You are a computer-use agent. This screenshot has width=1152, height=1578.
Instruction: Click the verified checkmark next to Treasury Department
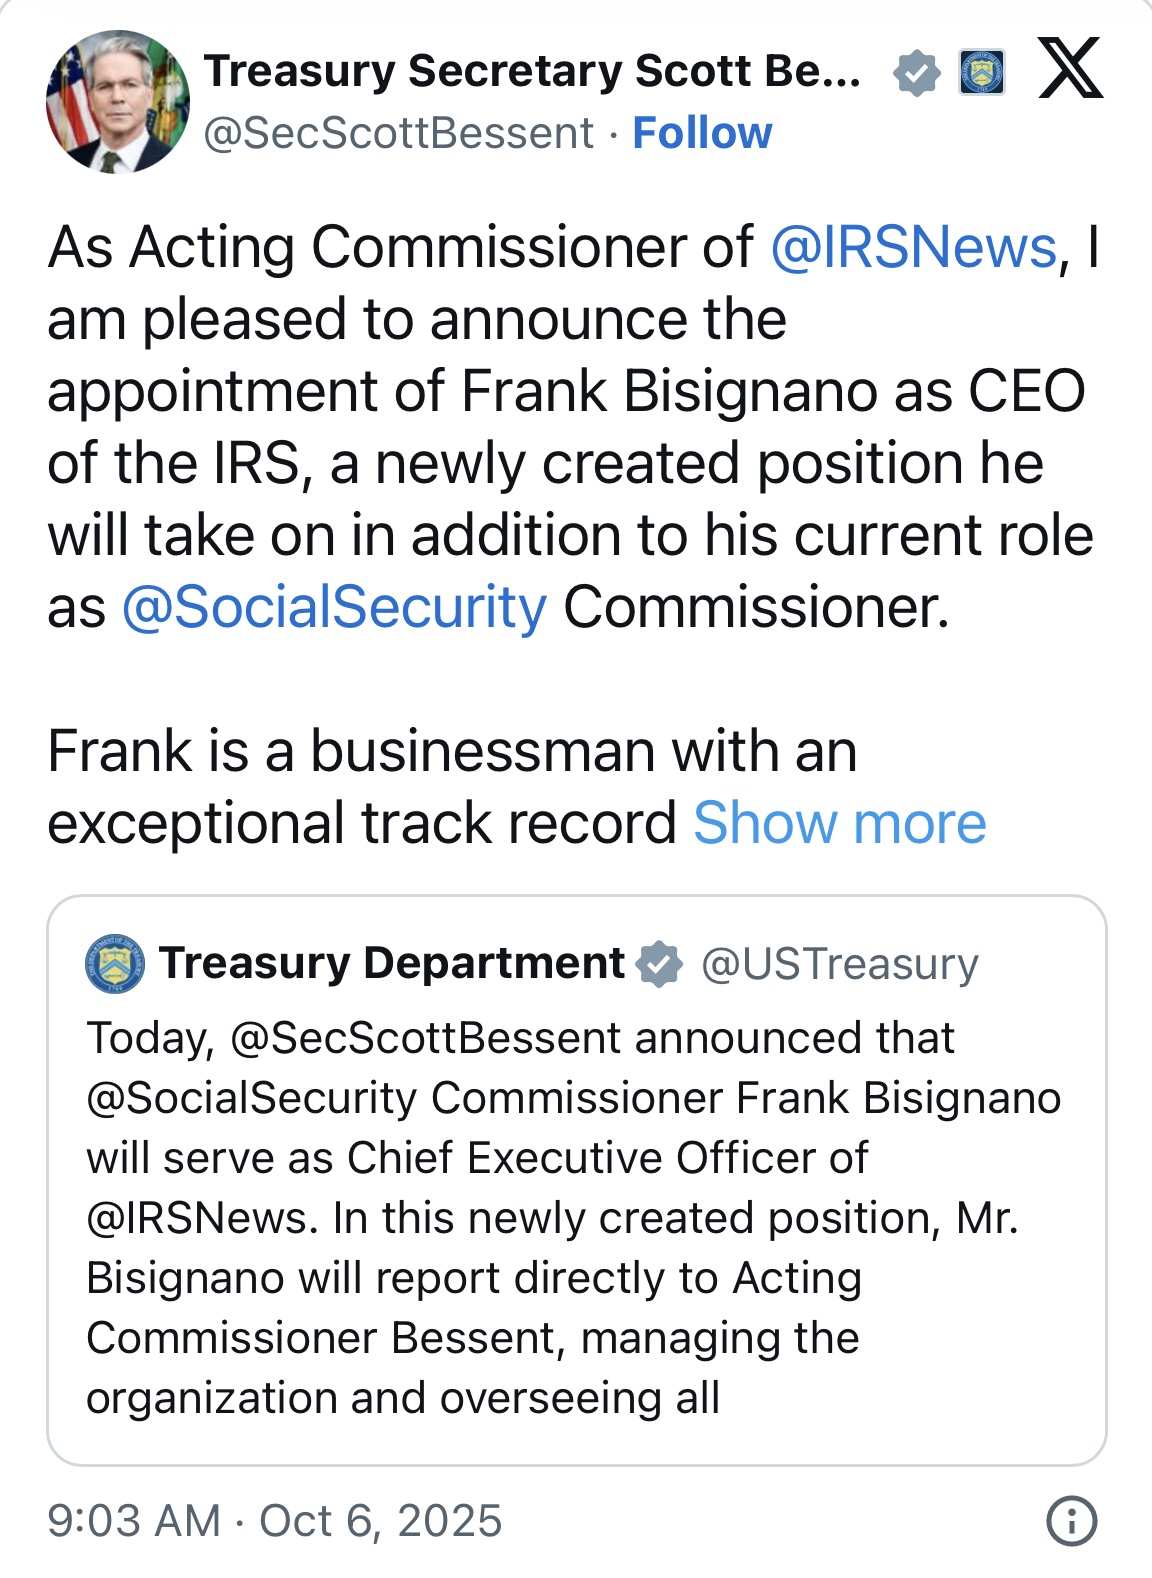pyautogui.click(x=659, y=964)
